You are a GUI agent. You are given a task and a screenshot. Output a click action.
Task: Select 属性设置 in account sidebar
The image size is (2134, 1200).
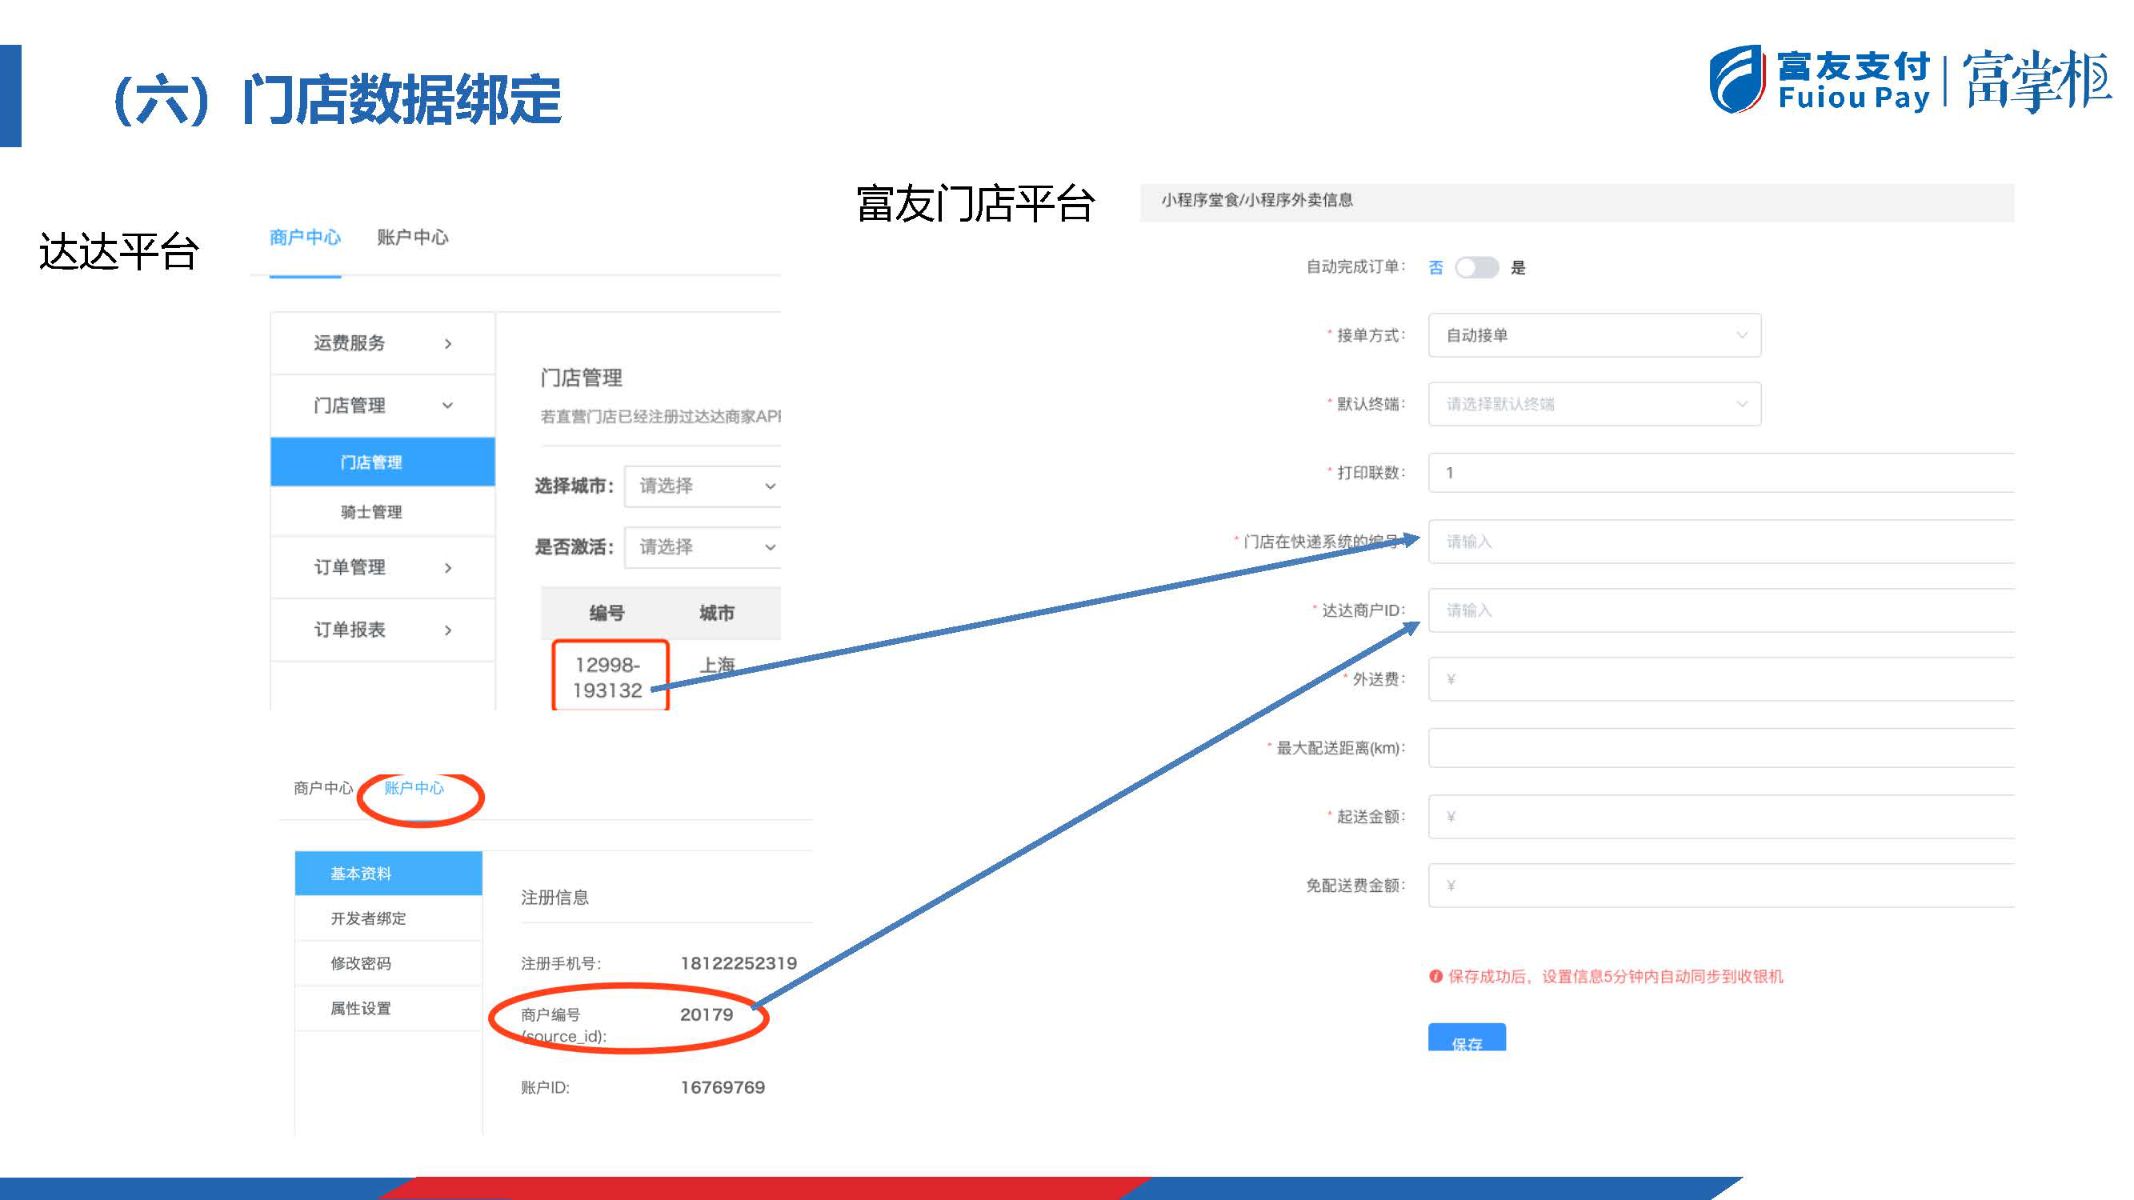click(388, 1008)
